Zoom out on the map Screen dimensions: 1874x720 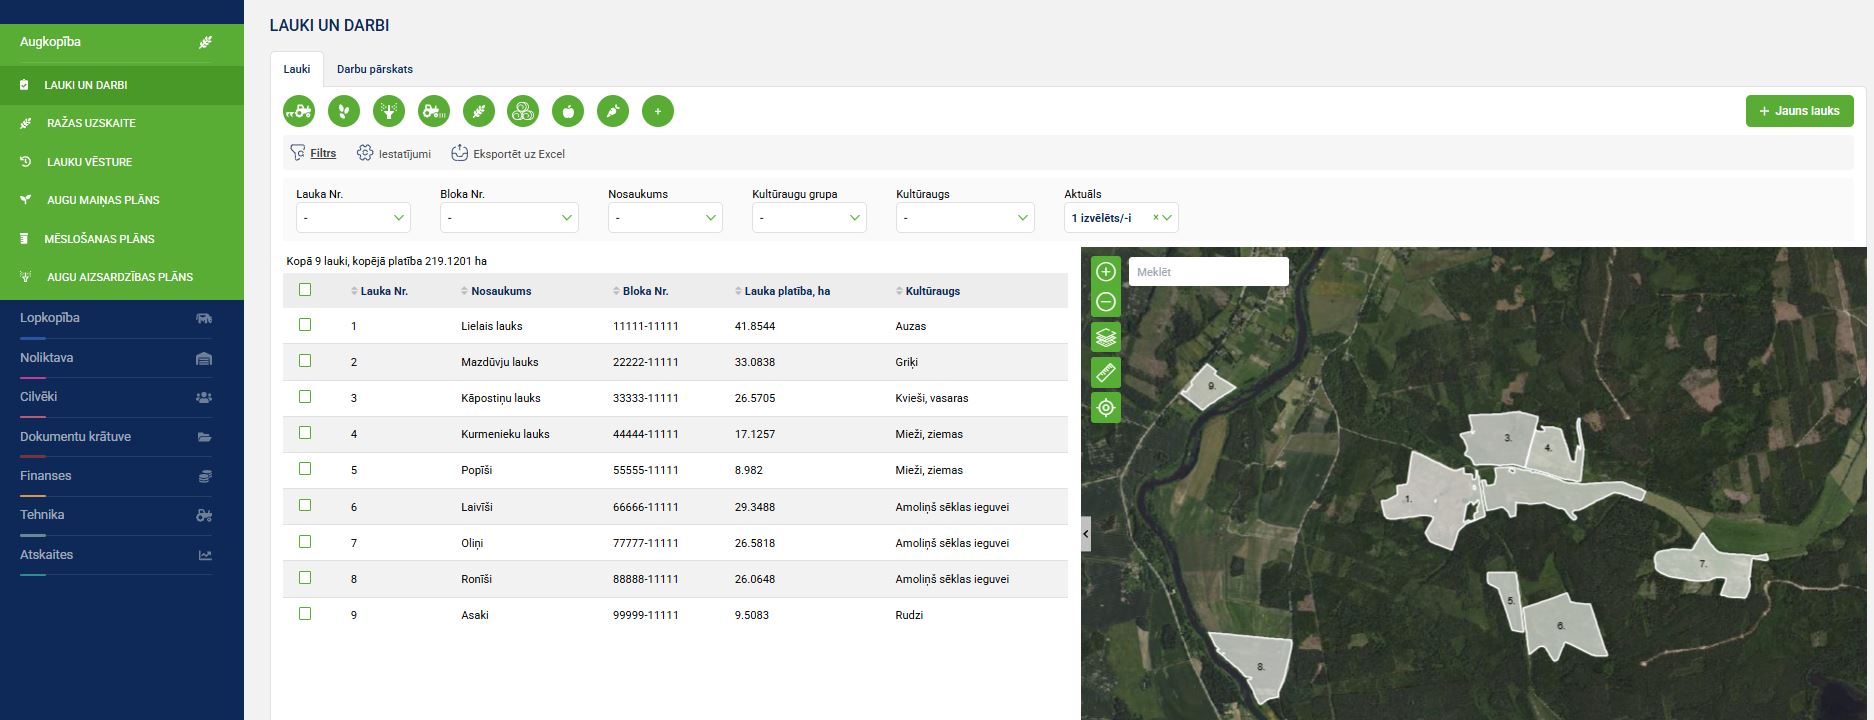pyautogui.click(x=1106, y=301)
